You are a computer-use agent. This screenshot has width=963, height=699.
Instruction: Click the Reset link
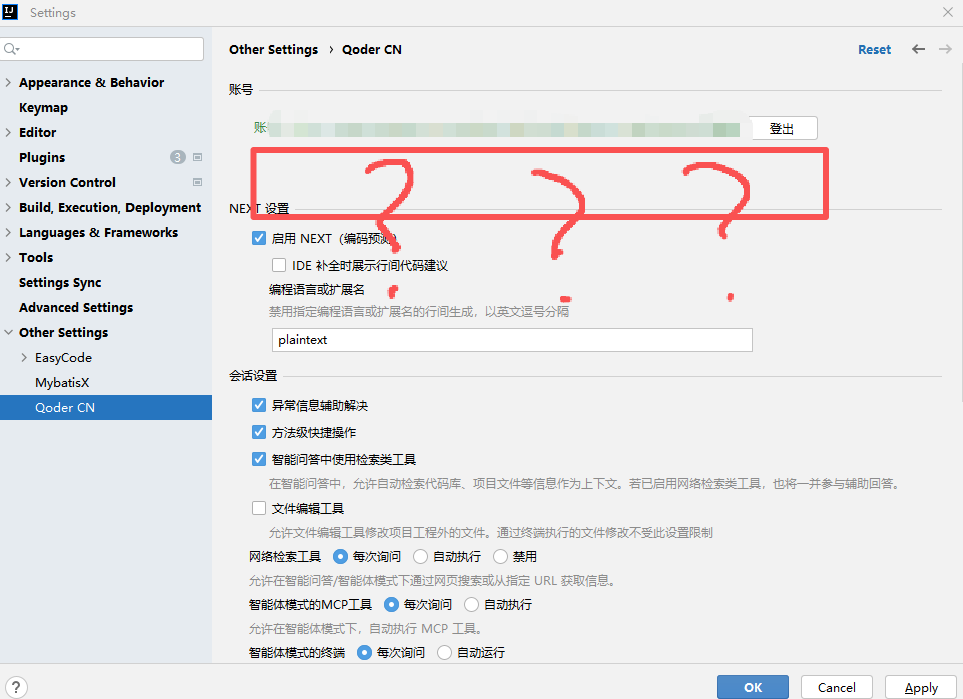coord(875,50)
